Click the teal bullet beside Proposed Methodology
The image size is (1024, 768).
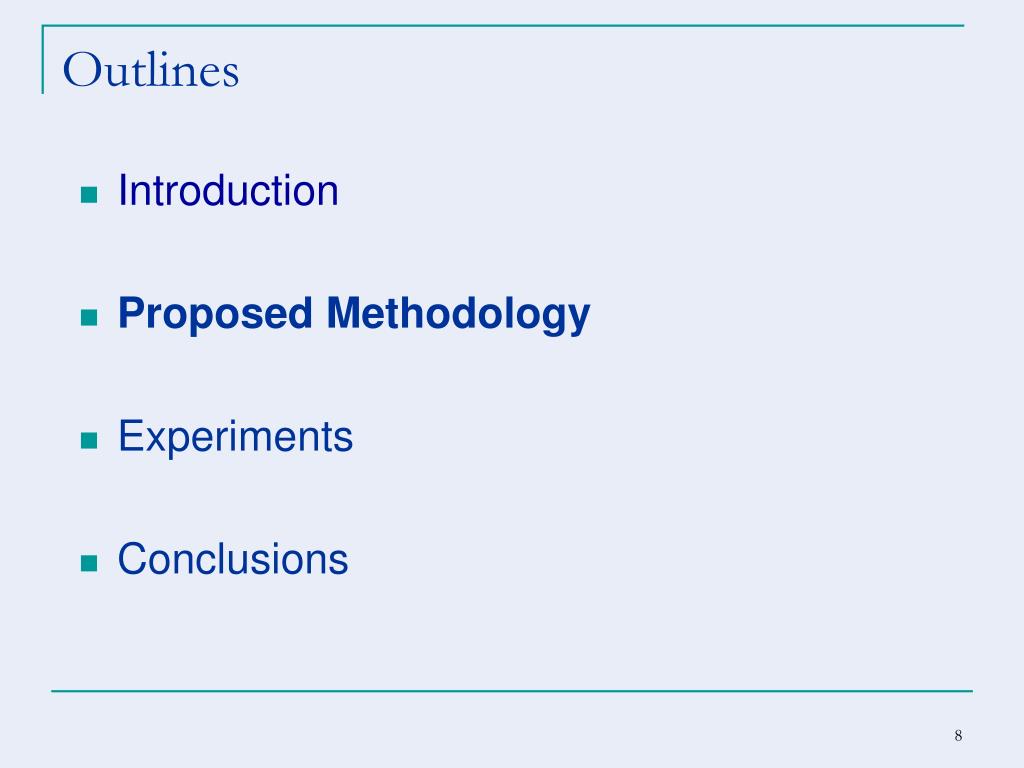89,317
